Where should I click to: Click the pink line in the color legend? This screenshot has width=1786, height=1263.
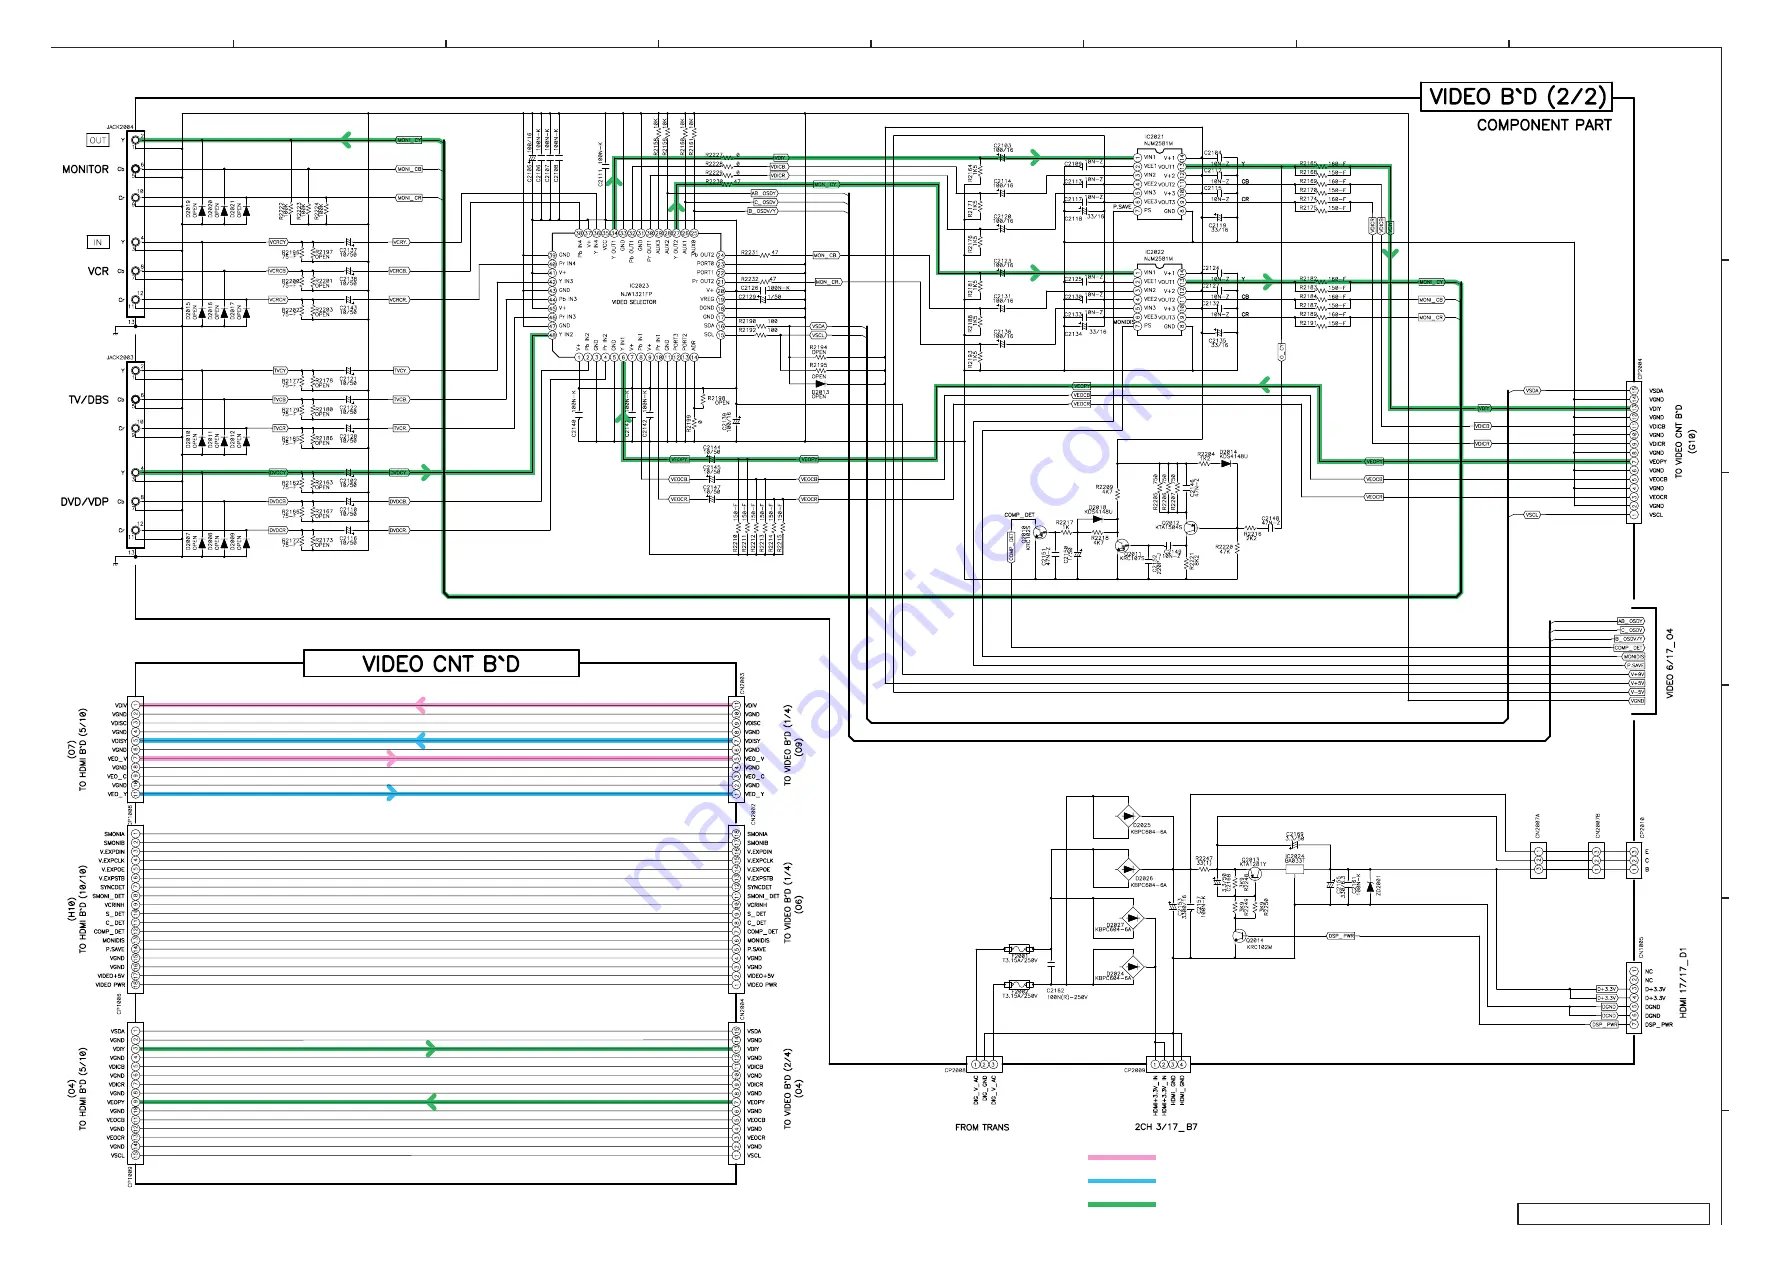pos(1121,1158)
